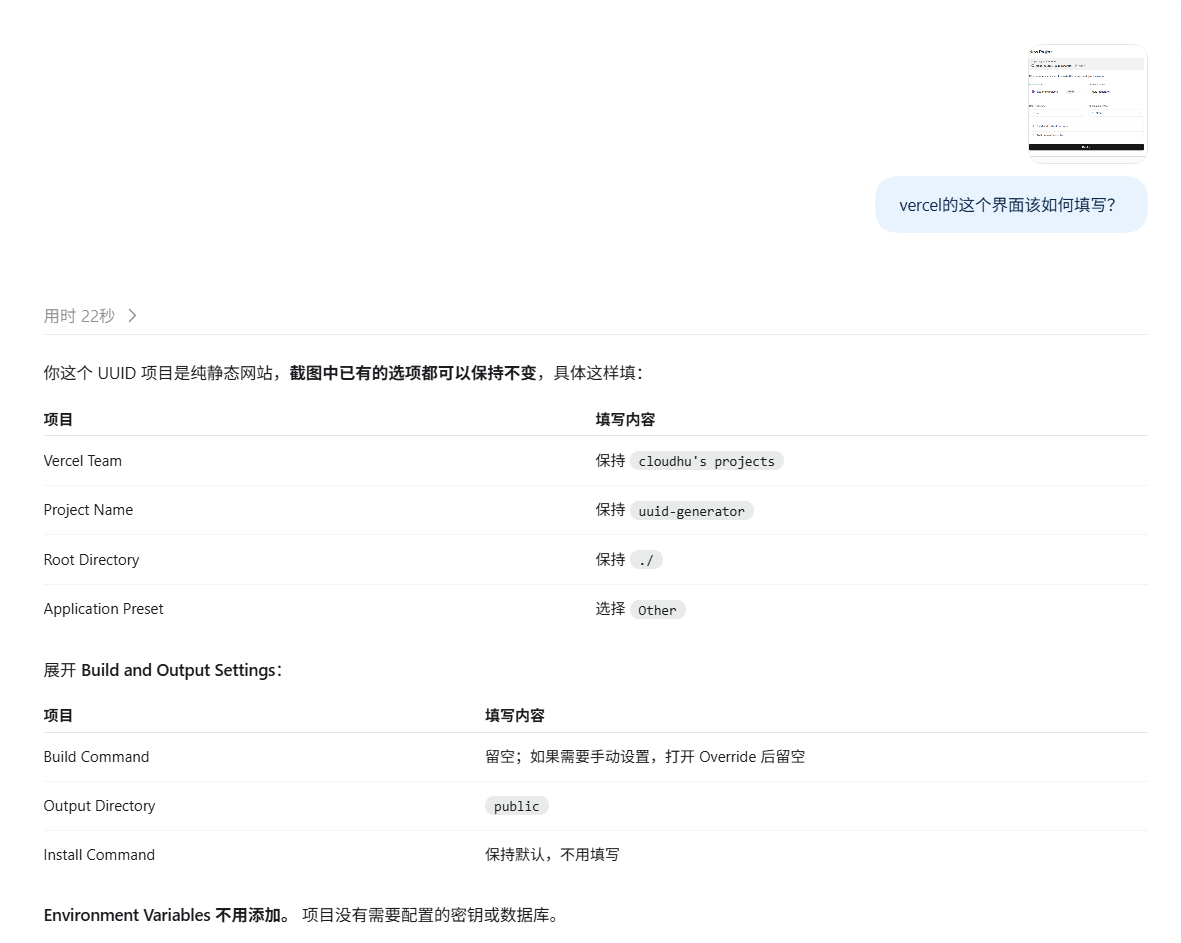Click the 'Vercel Team' table cell
The width and height of the screenshot is (1181, 943).
[x=83, y=461]
